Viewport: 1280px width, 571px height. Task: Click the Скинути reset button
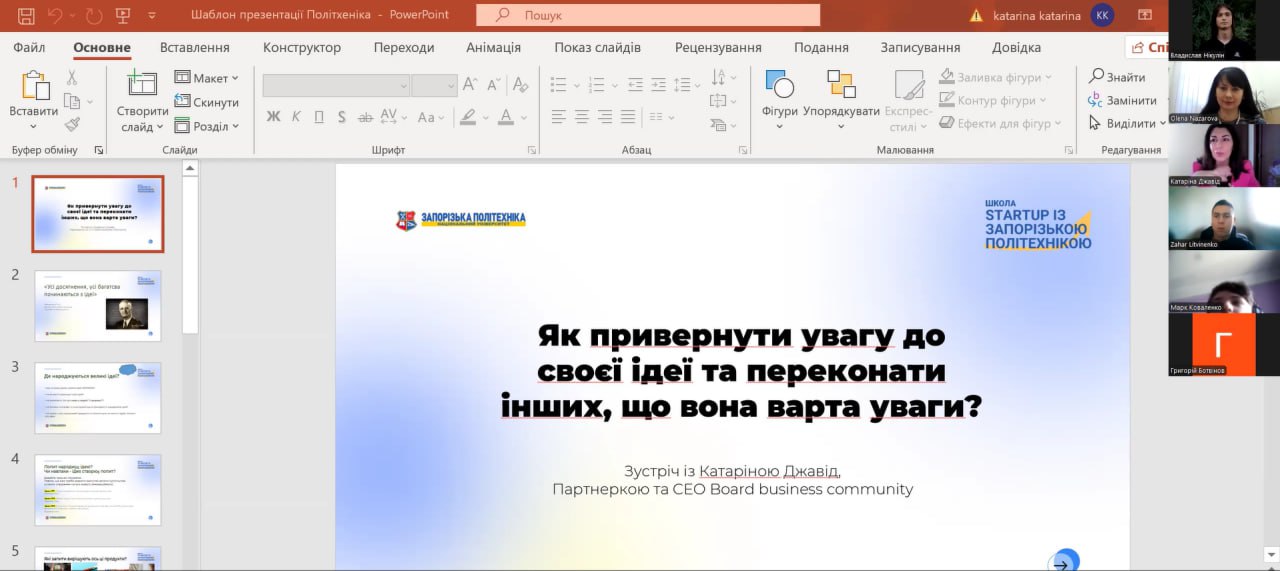tap(207, 102)
